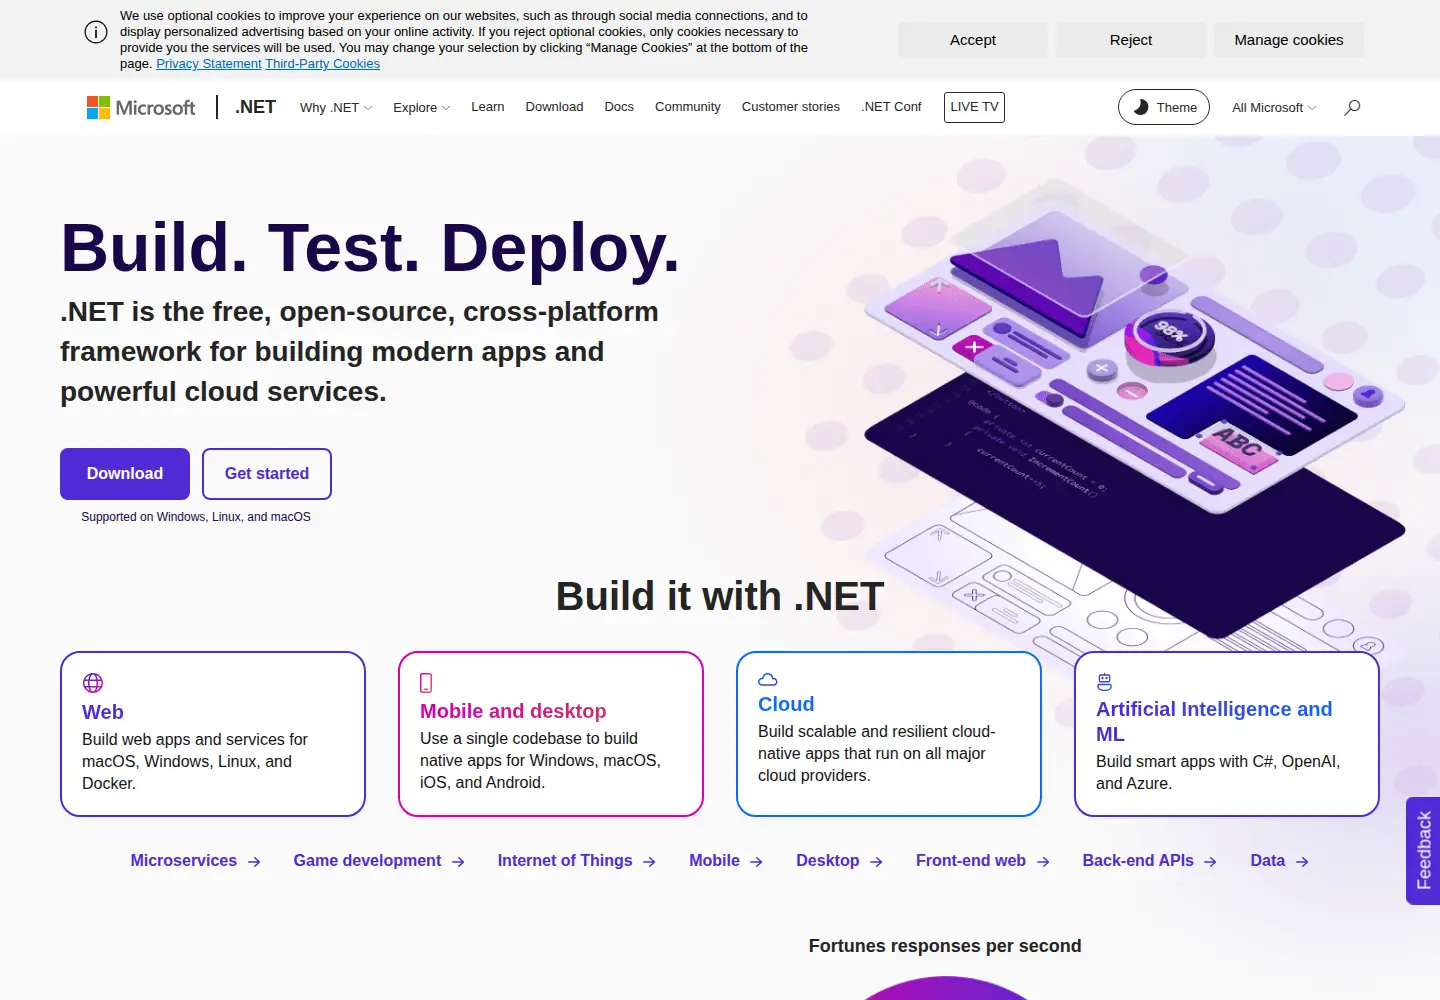Toggle the Theme dark mode button
This screenshot has width=1440, height=1000.
[1164, 107]
